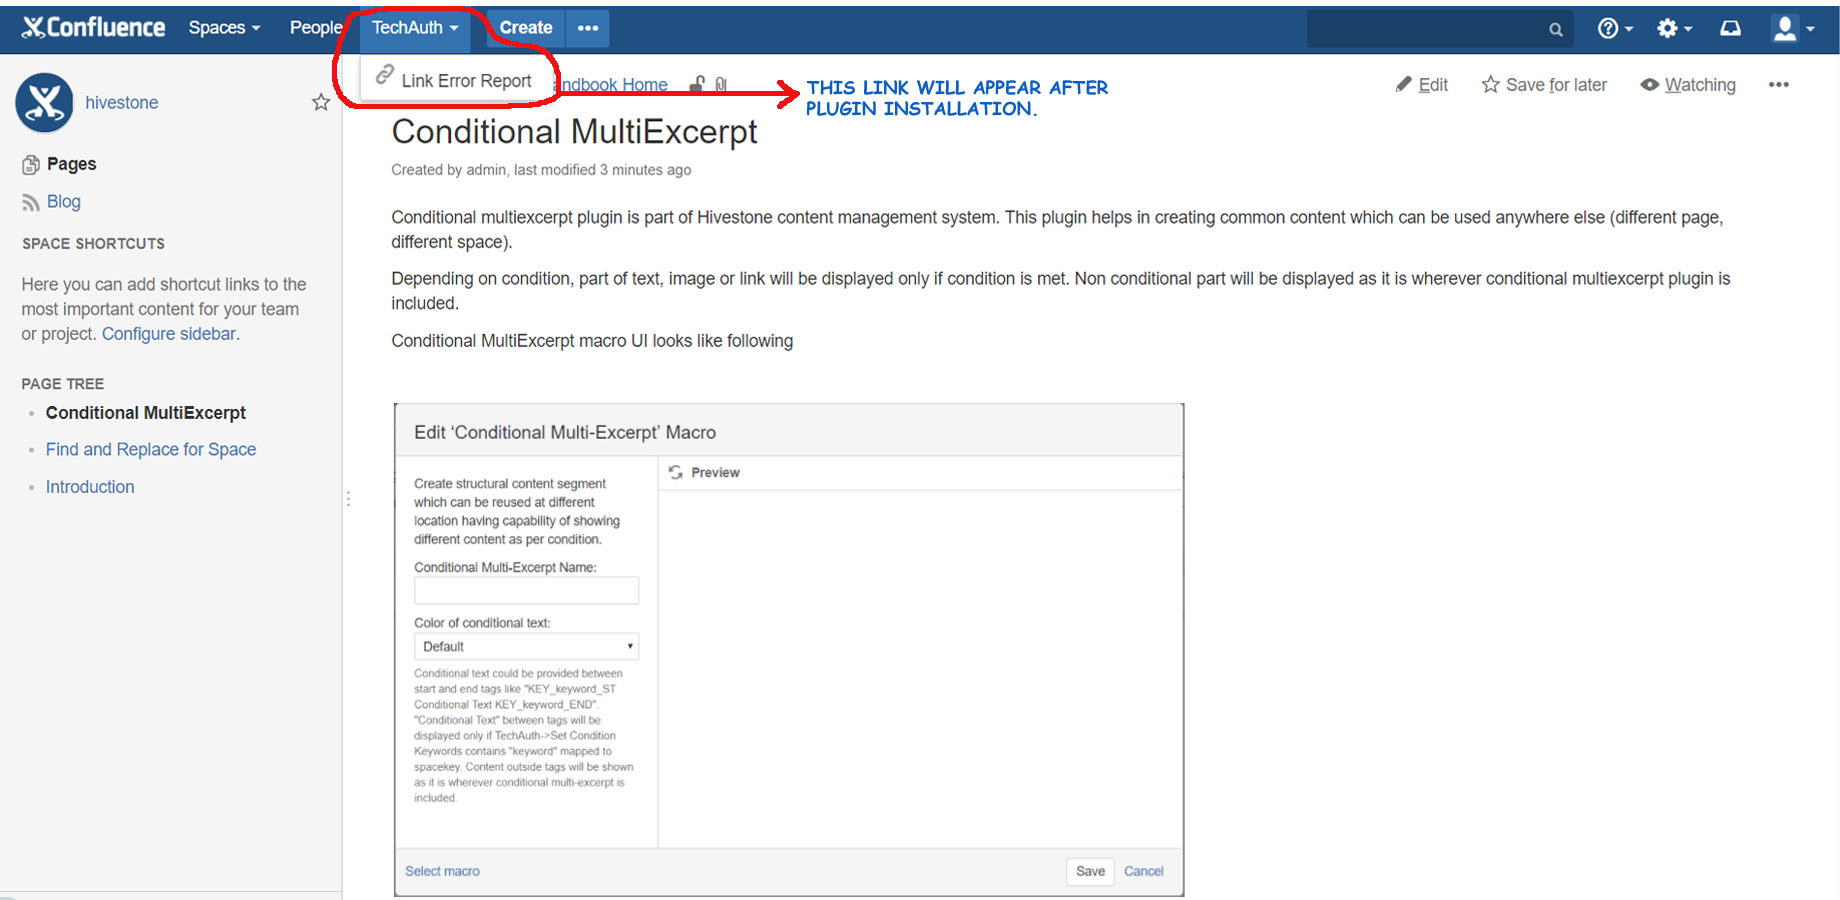Open the page actions ellipsis menu

point(1779,85)
